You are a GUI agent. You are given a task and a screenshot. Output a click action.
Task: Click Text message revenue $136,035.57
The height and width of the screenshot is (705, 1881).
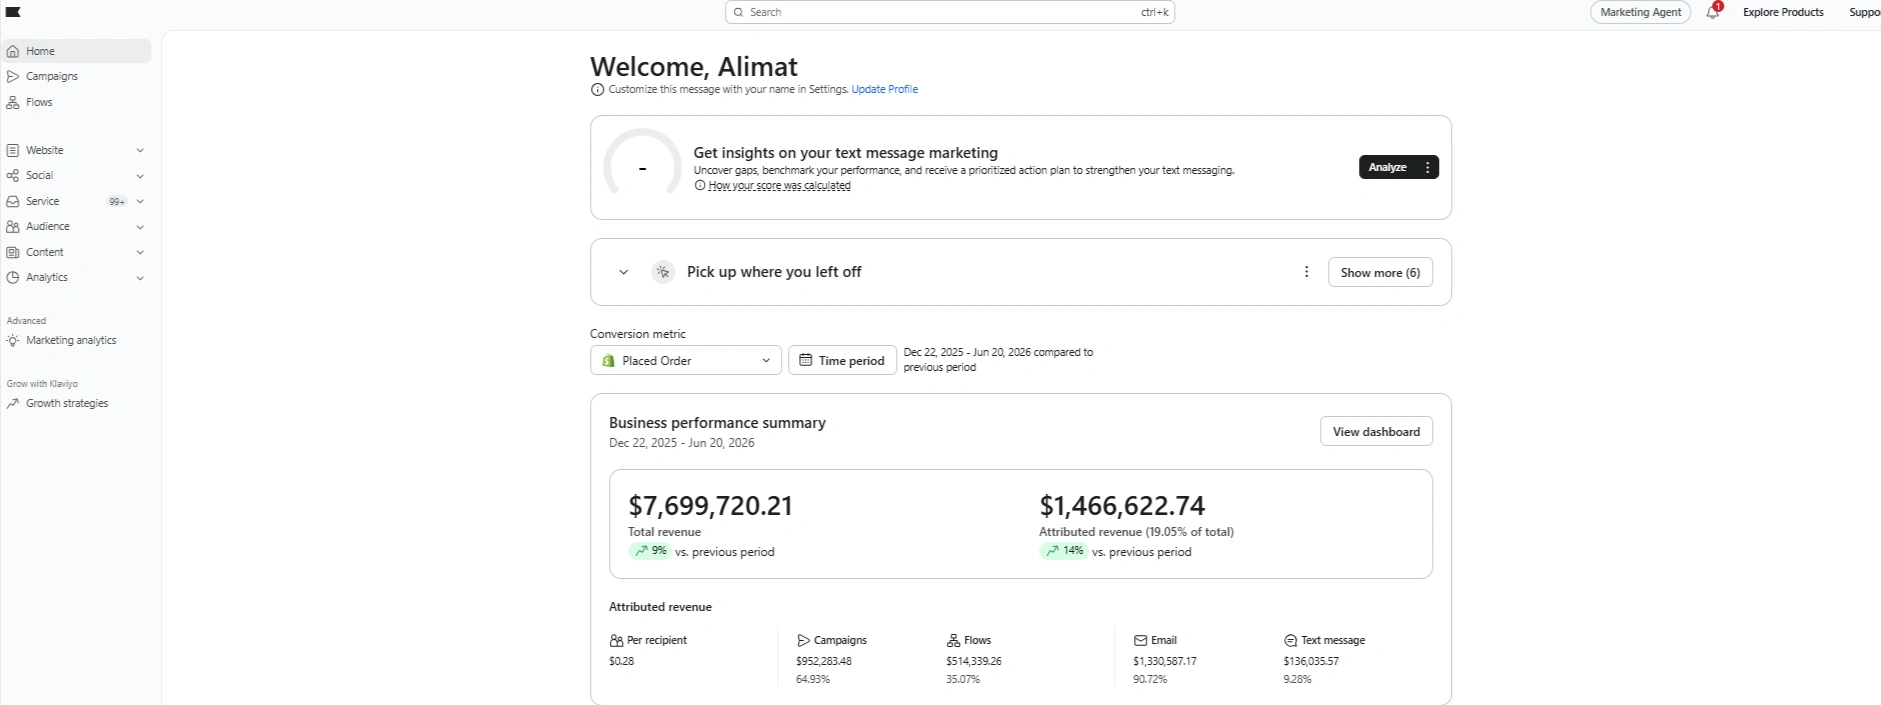point(1311,661)
